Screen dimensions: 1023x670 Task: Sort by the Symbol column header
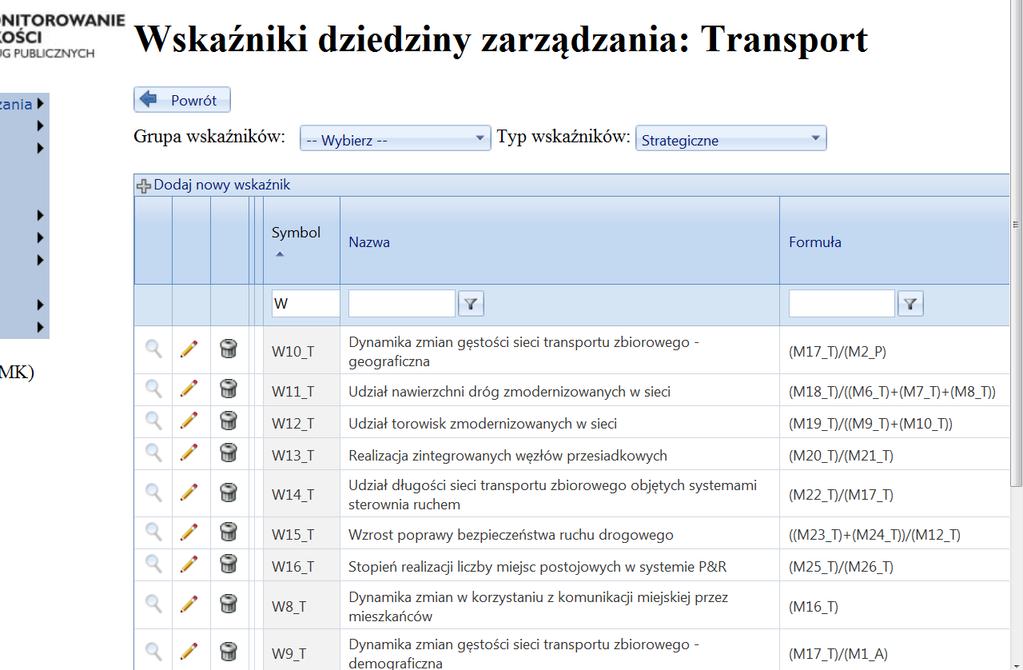coord(296,232)
